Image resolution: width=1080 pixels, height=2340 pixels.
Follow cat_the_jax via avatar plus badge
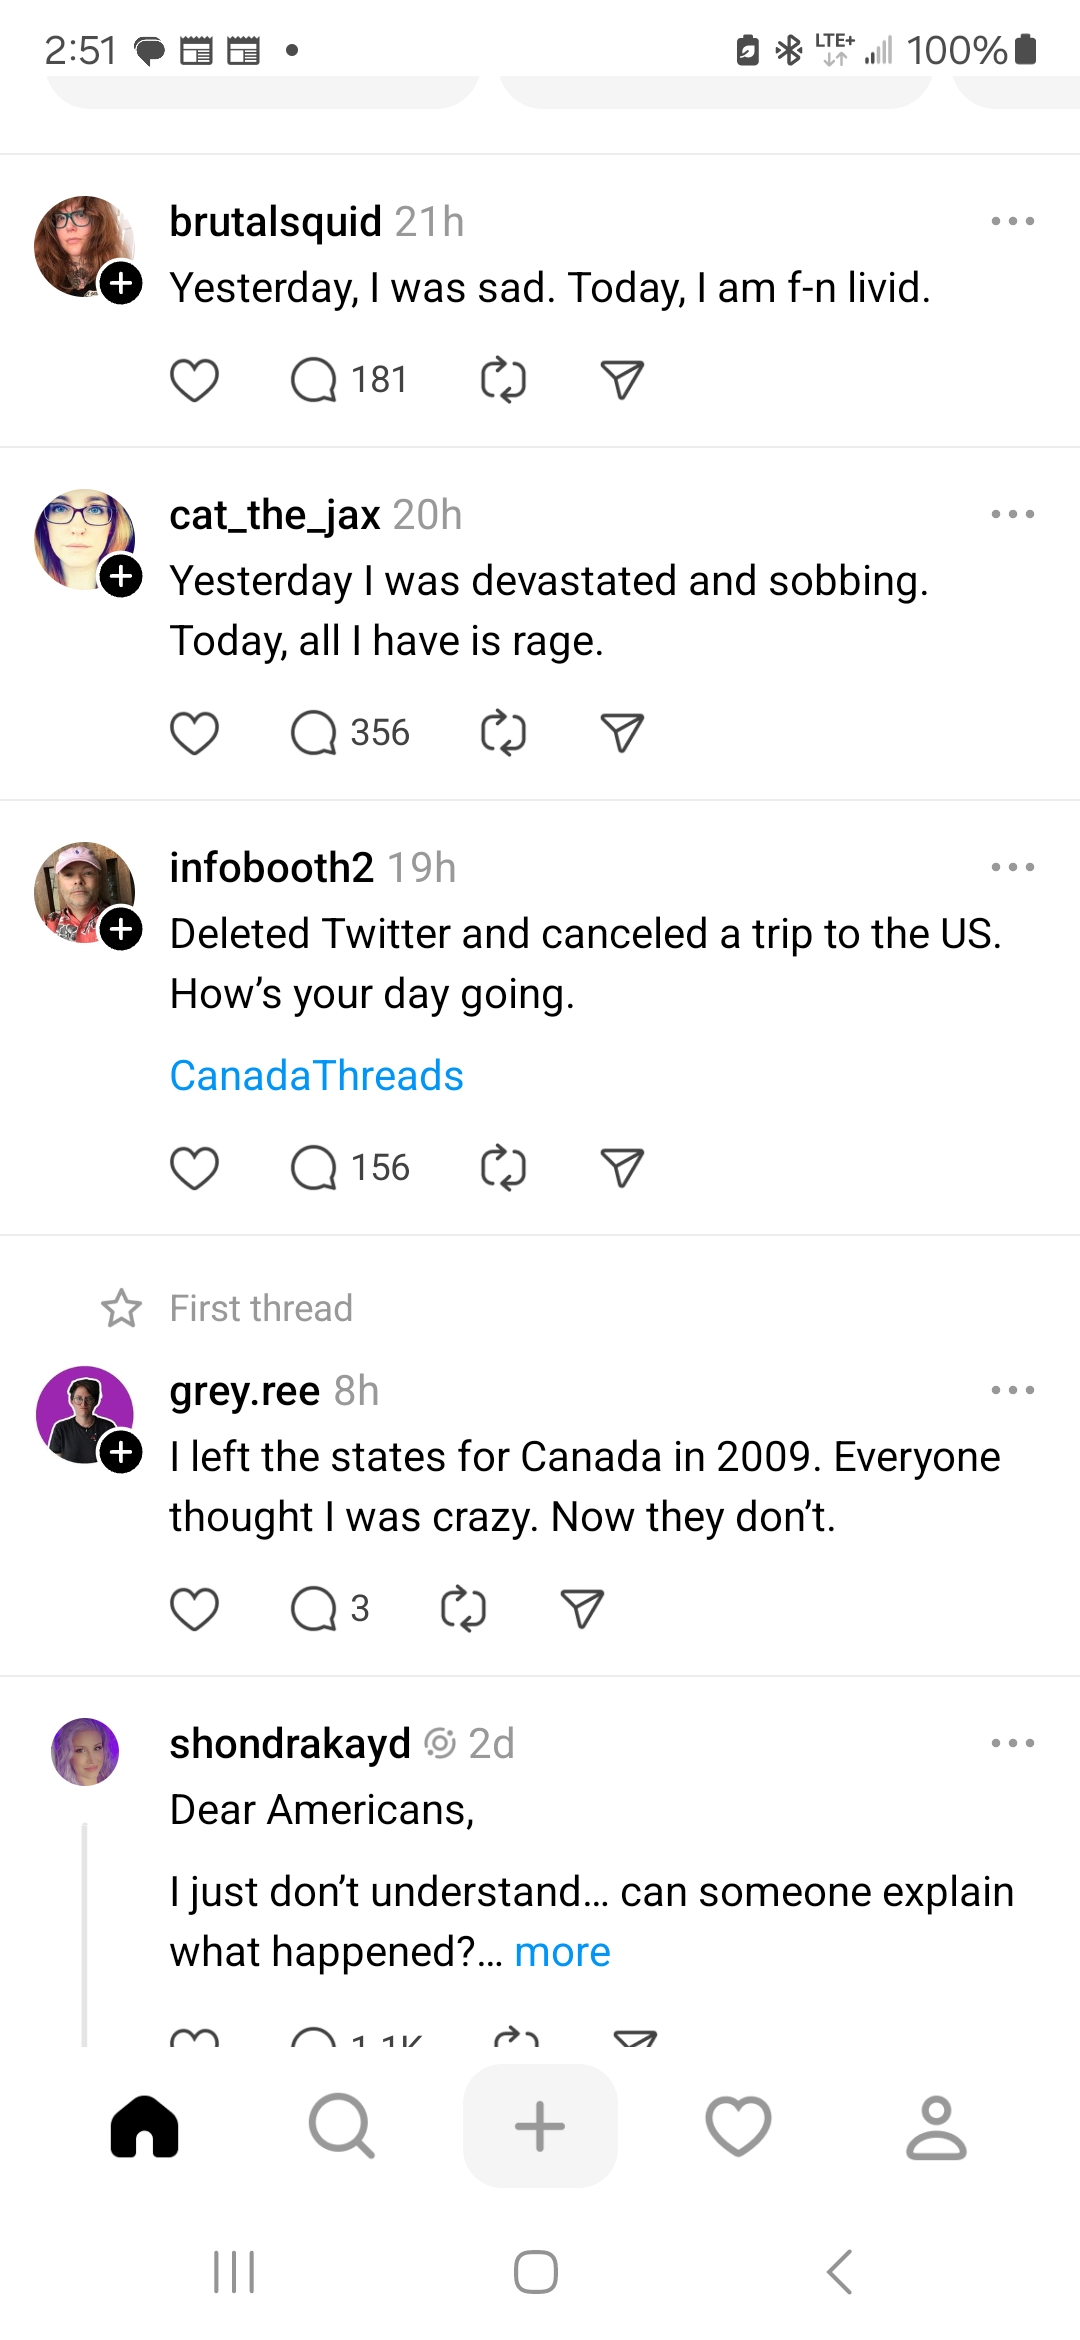click(x=121, y=577)
